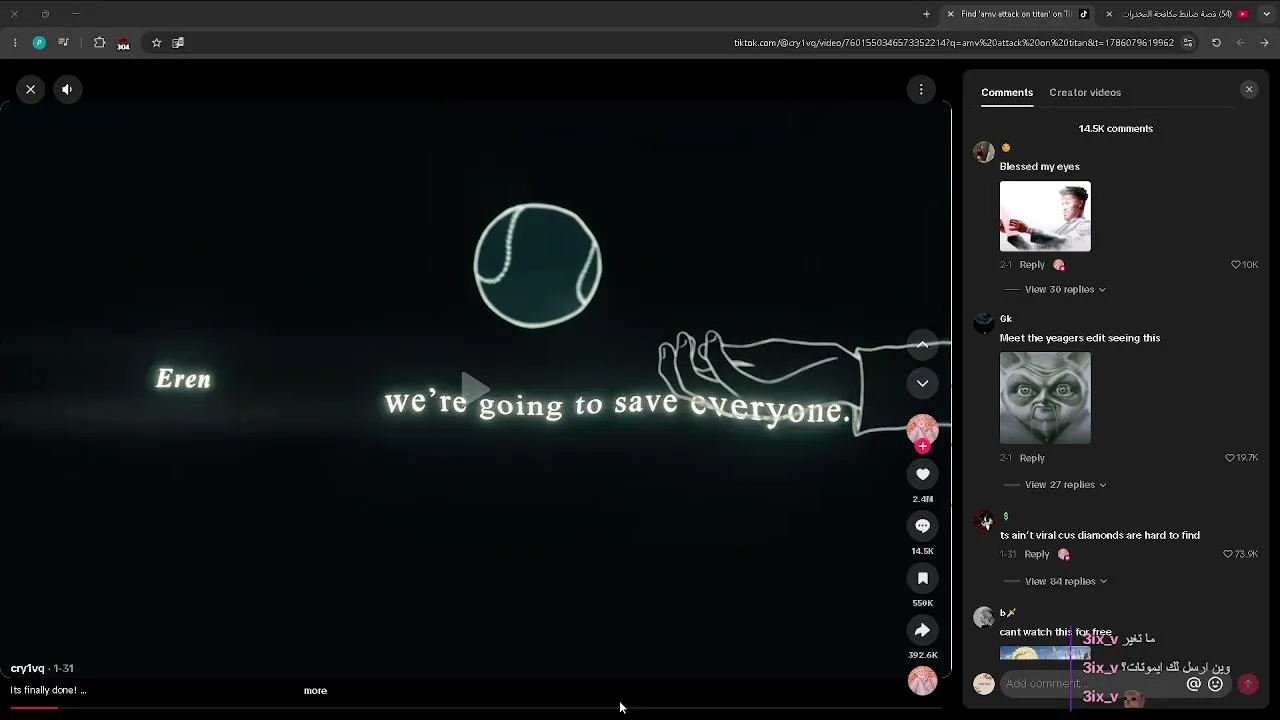The image size is (1280, 720).
Task: Open site information settings icon in address bar
Action: tap(1188, 43)
